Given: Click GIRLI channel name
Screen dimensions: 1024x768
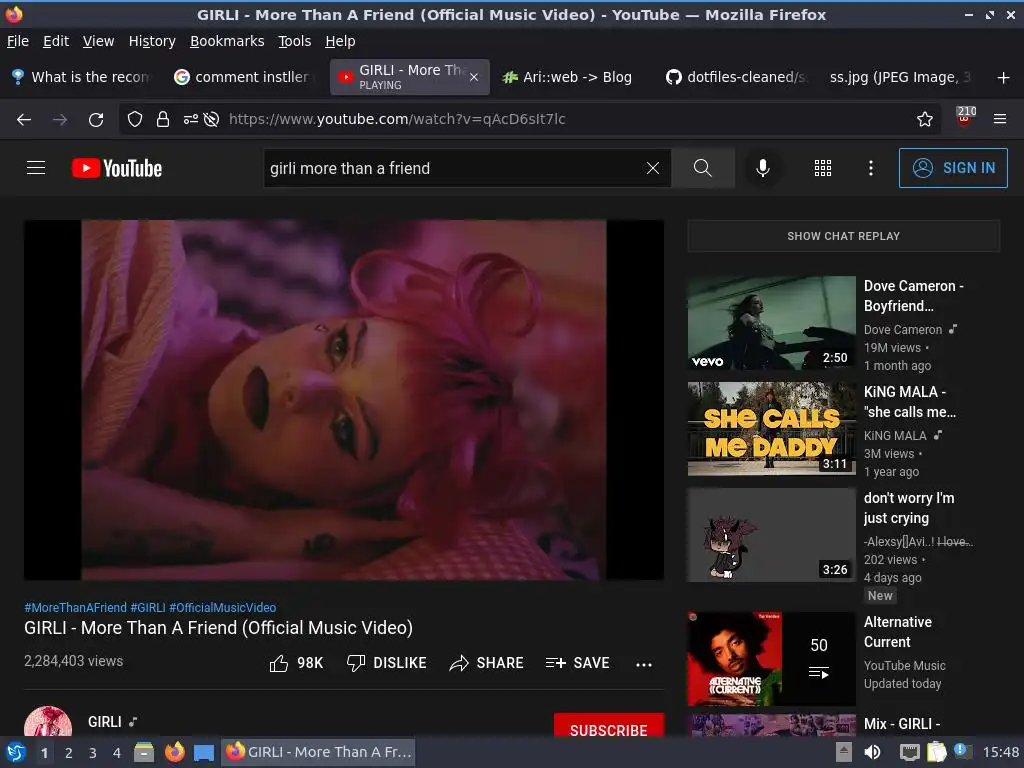Looking at the screenshot, I should click(x=104, y=722).
